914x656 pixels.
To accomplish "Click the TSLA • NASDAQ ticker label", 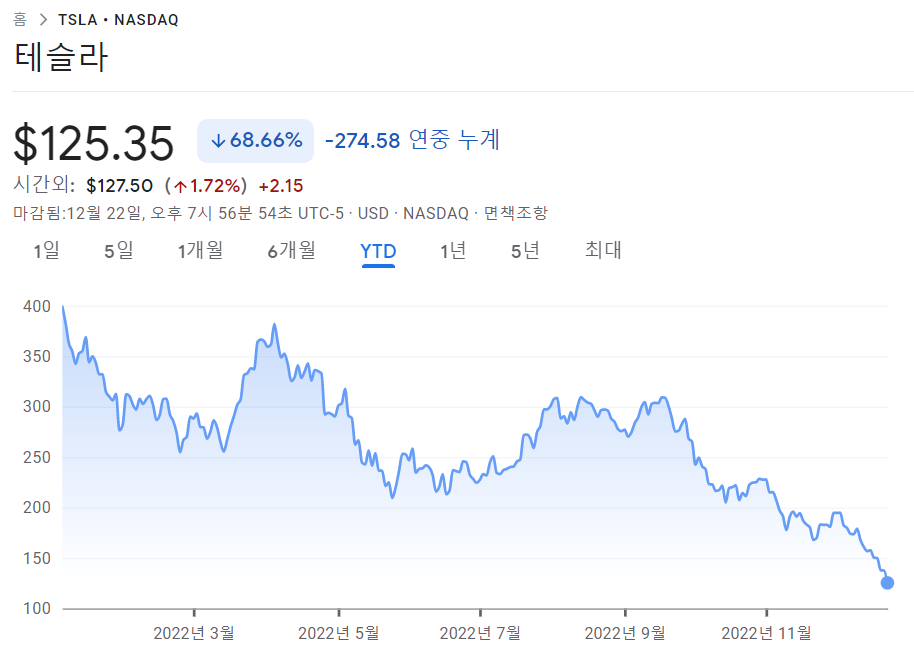I will 118,20.
